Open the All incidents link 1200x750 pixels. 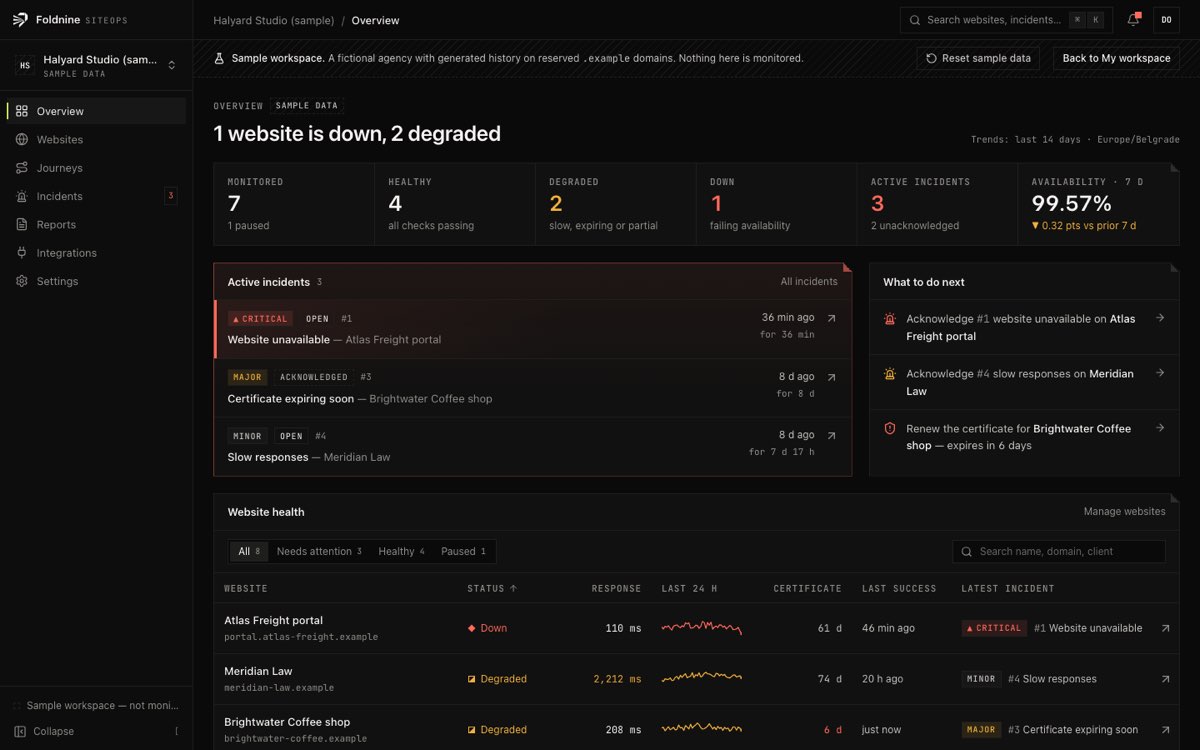[x=809, y=282]
